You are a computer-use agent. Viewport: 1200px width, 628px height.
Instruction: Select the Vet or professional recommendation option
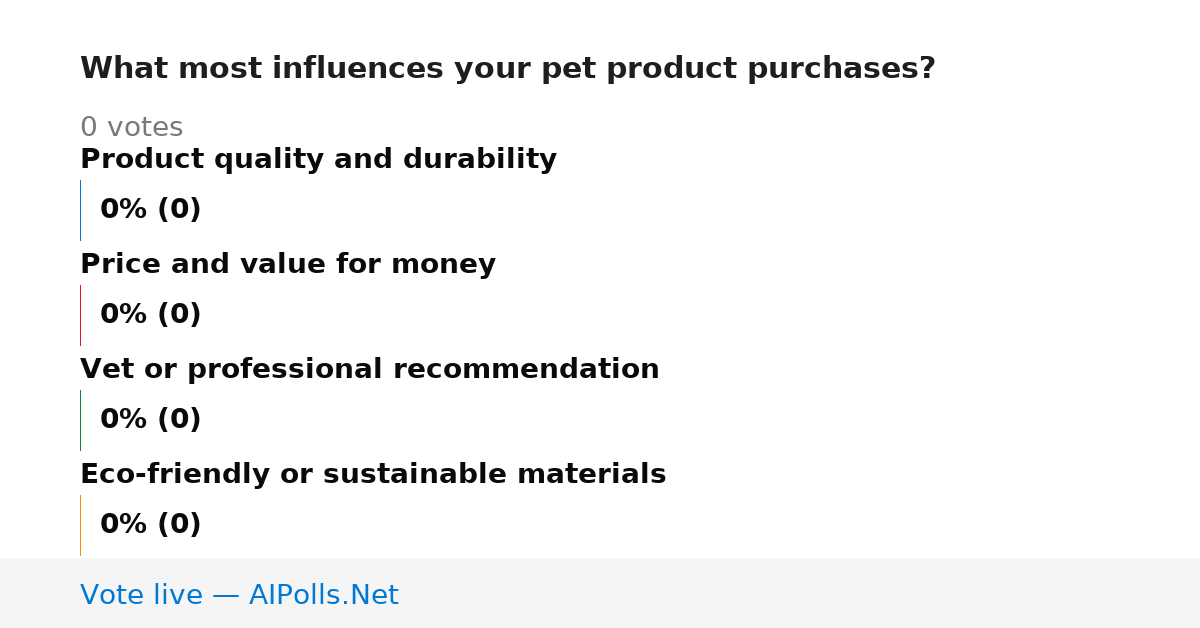pos(370,370)
